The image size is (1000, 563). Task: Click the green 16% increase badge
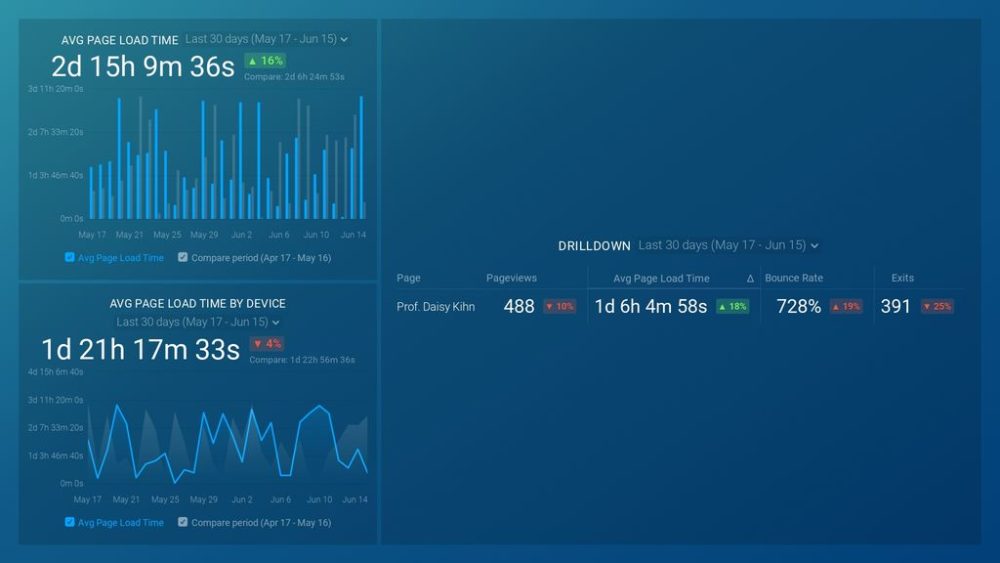tap(265, 61)
